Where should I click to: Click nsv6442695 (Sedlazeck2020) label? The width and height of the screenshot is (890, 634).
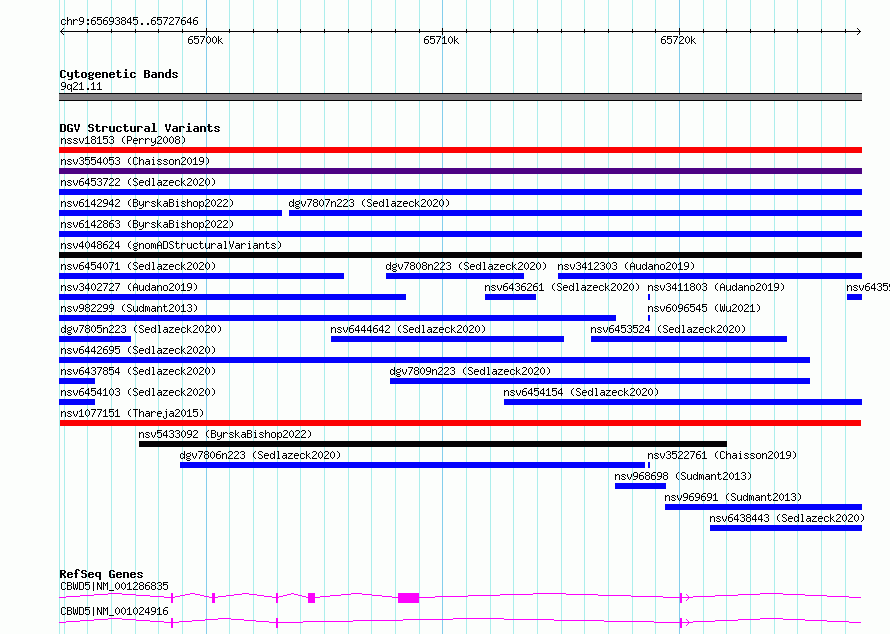pos(138,350)
